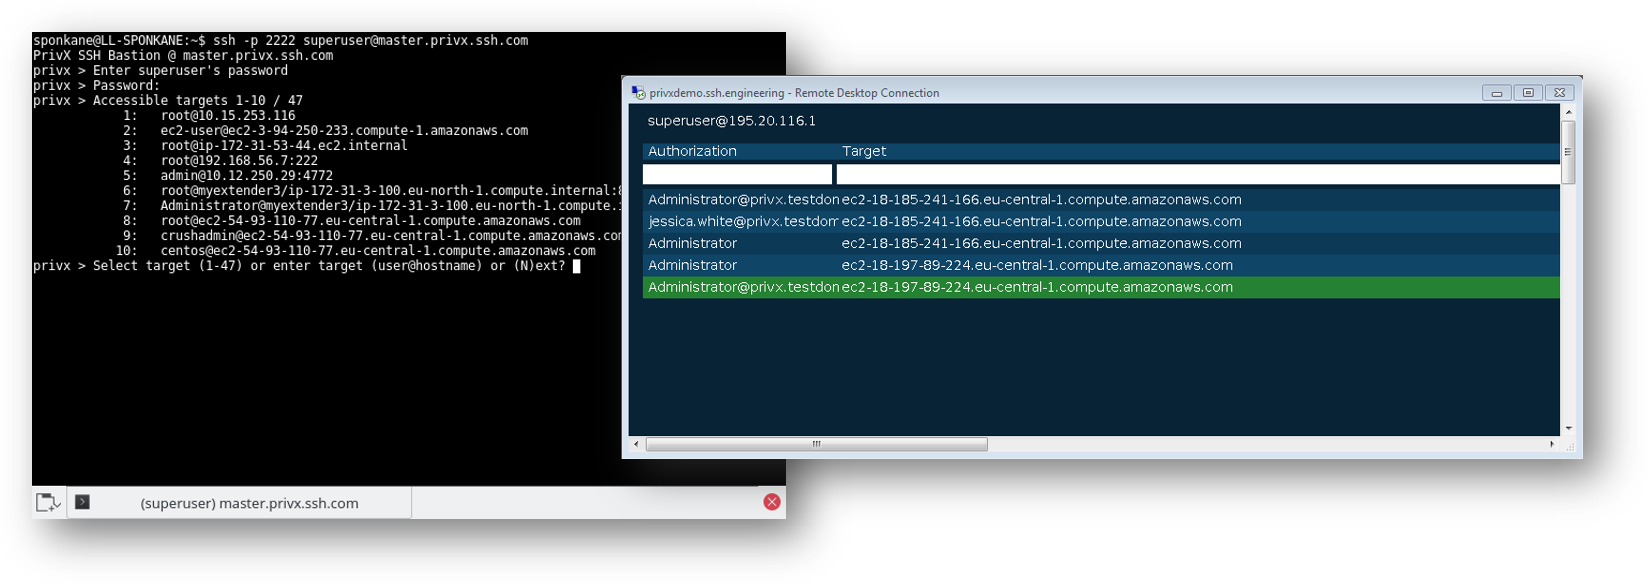
Task: Focus the Target filter input field
Action: [x=1198, y=175]
